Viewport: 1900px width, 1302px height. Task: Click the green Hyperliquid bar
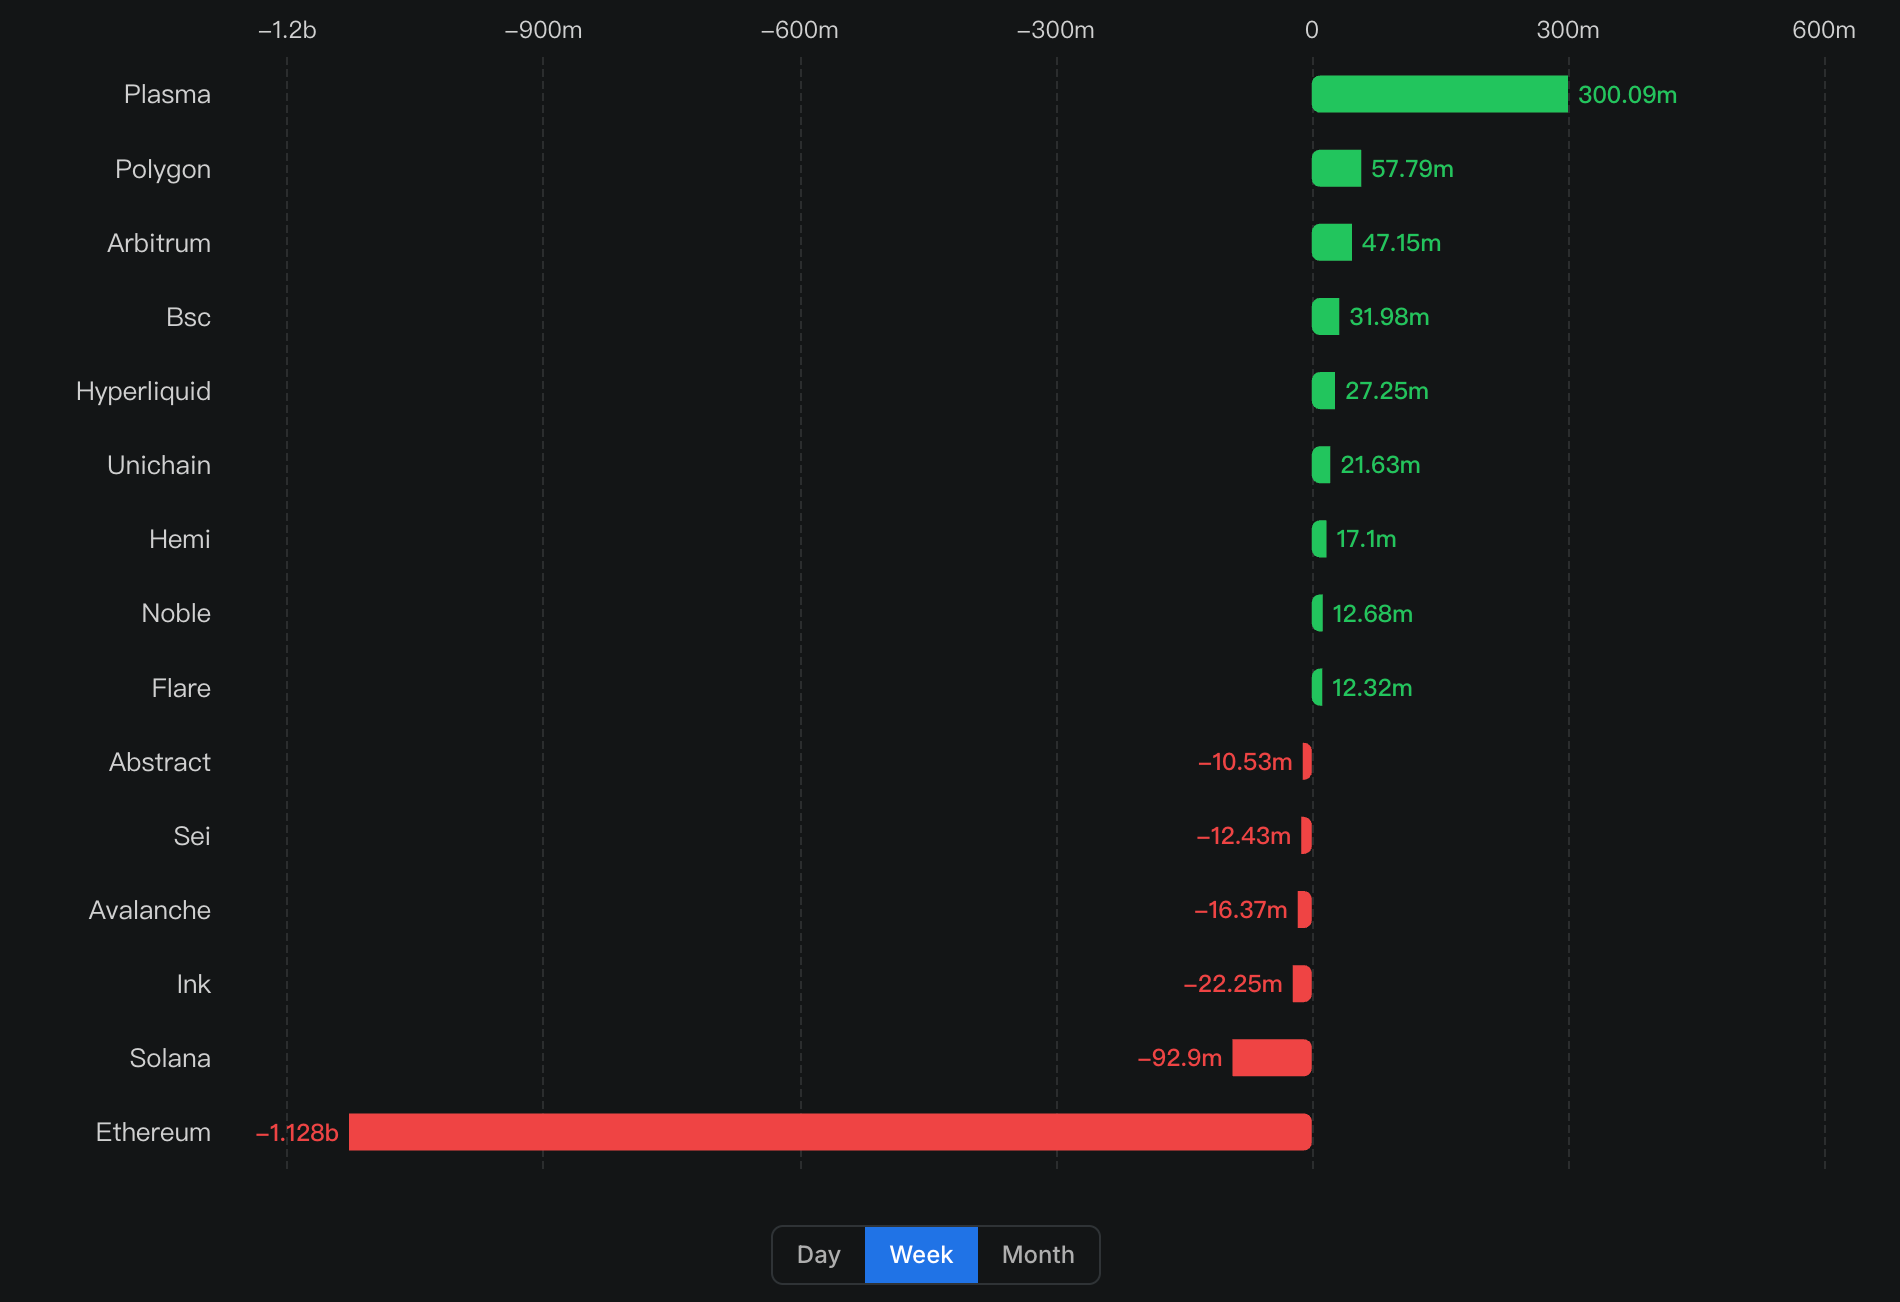(x=1323, y=390)
